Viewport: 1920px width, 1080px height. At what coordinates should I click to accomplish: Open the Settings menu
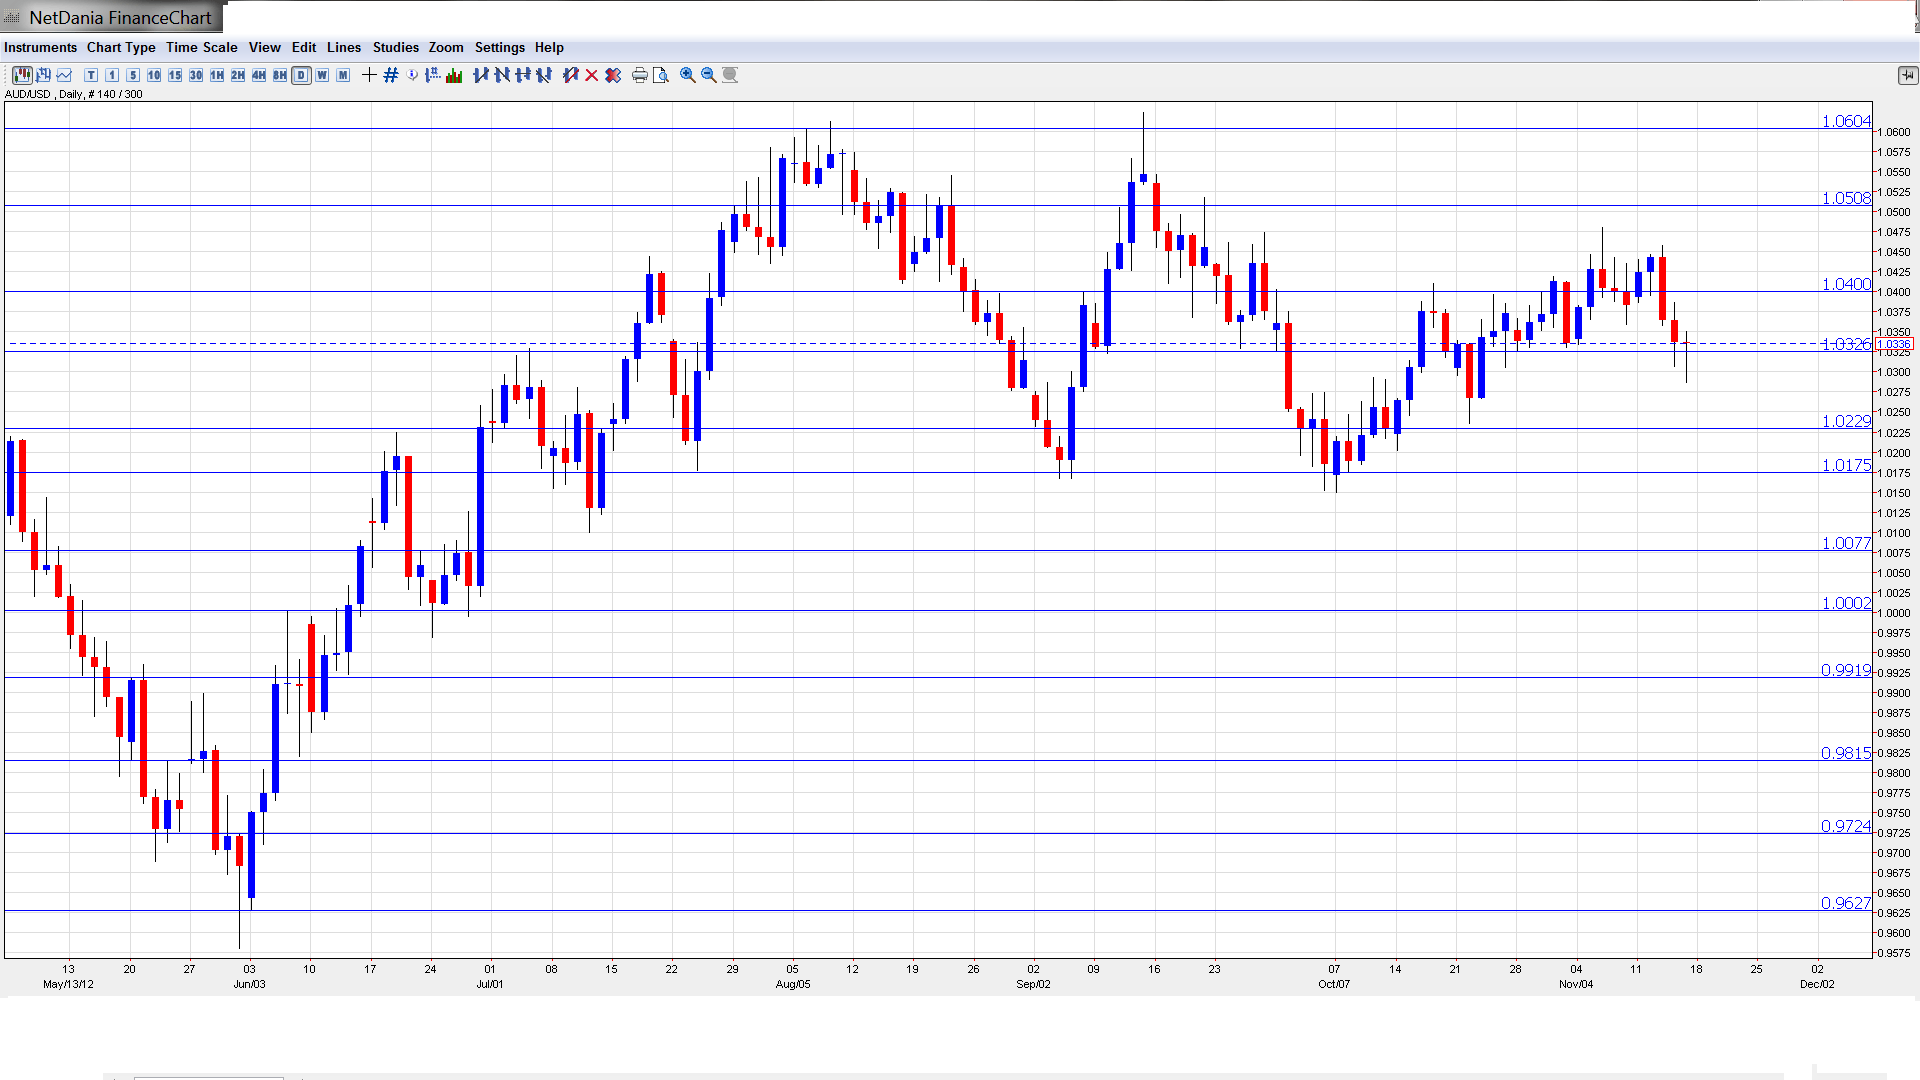point(499,47)
